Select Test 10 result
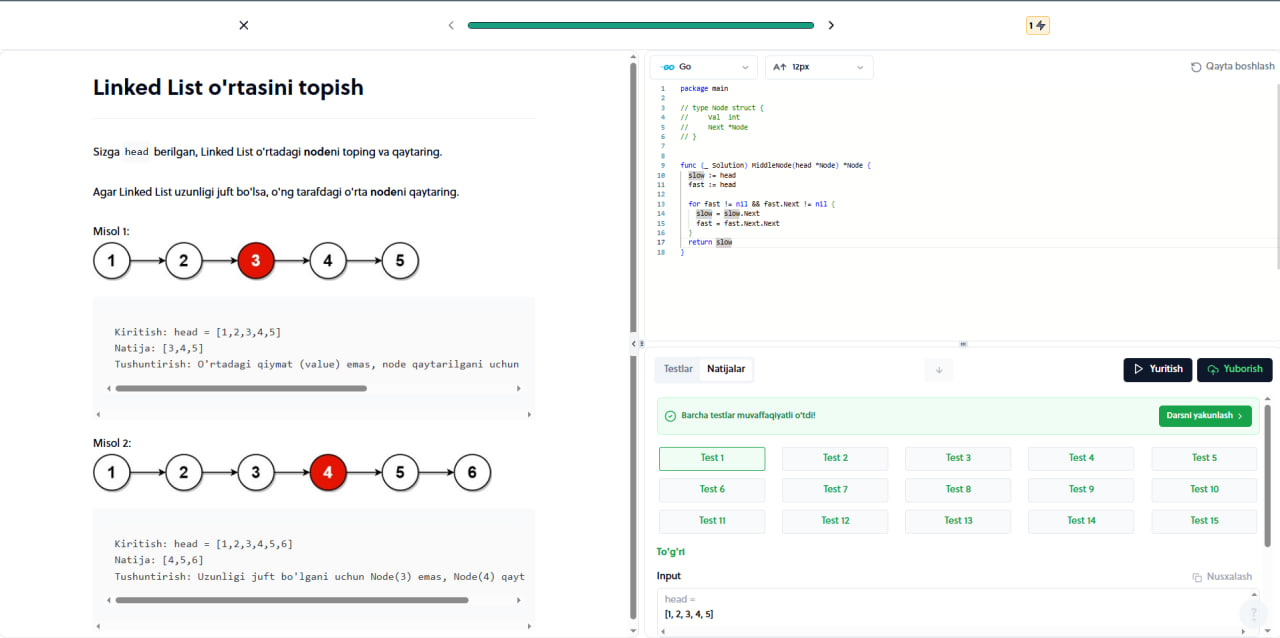The height and width of the screenshot is (638, 1280). (1204, 490)
